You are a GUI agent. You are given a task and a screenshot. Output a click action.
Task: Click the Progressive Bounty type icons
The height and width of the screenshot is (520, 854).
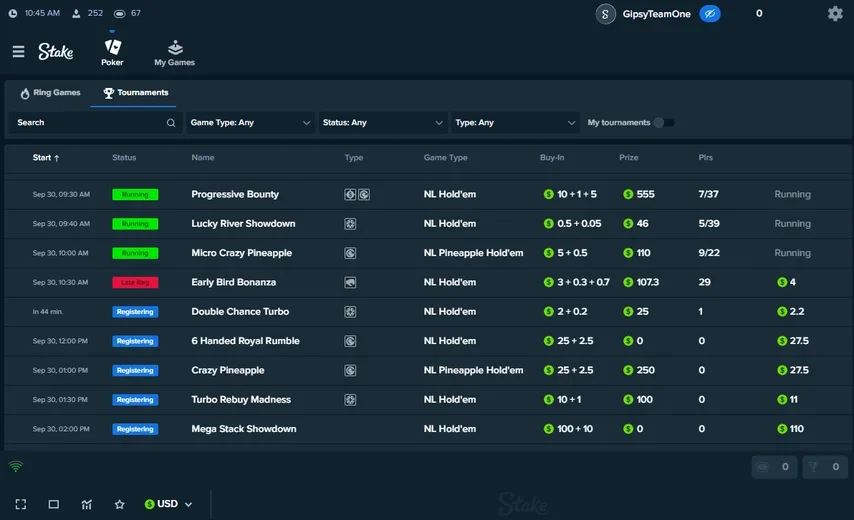tap(357, 194)
